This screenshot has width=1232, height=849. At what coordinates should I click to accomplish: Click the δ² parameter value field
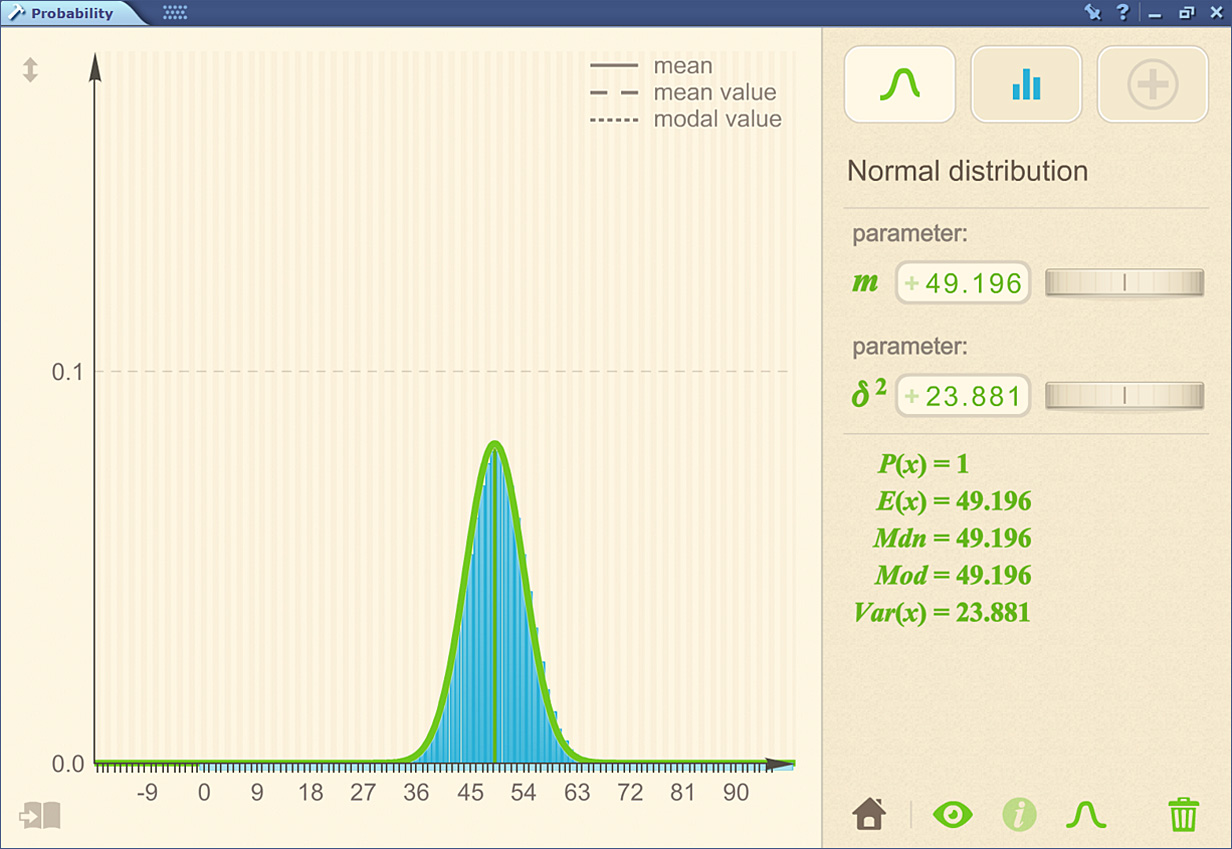(x=962, y=396)
